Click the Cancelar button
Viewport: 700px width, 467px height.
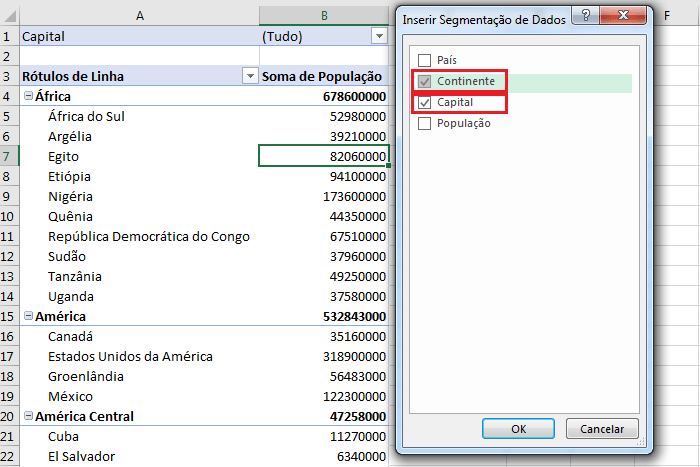(x=602, y=428)
